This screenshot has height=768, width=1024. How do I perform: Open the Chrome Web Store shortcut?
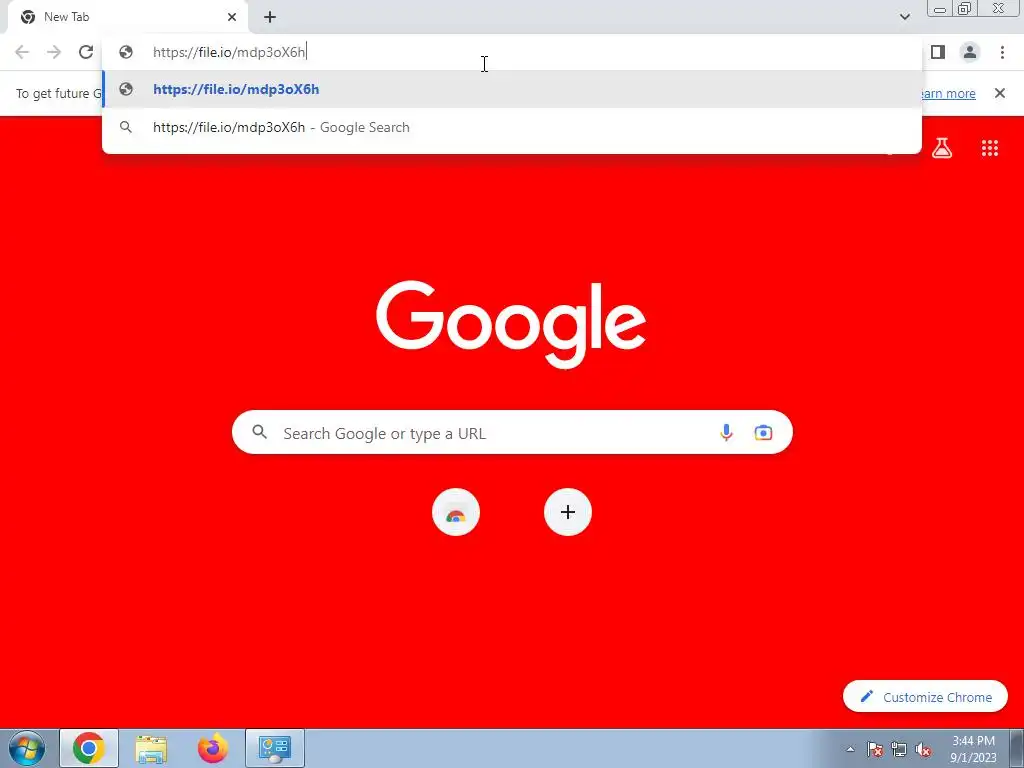(456, 512)
